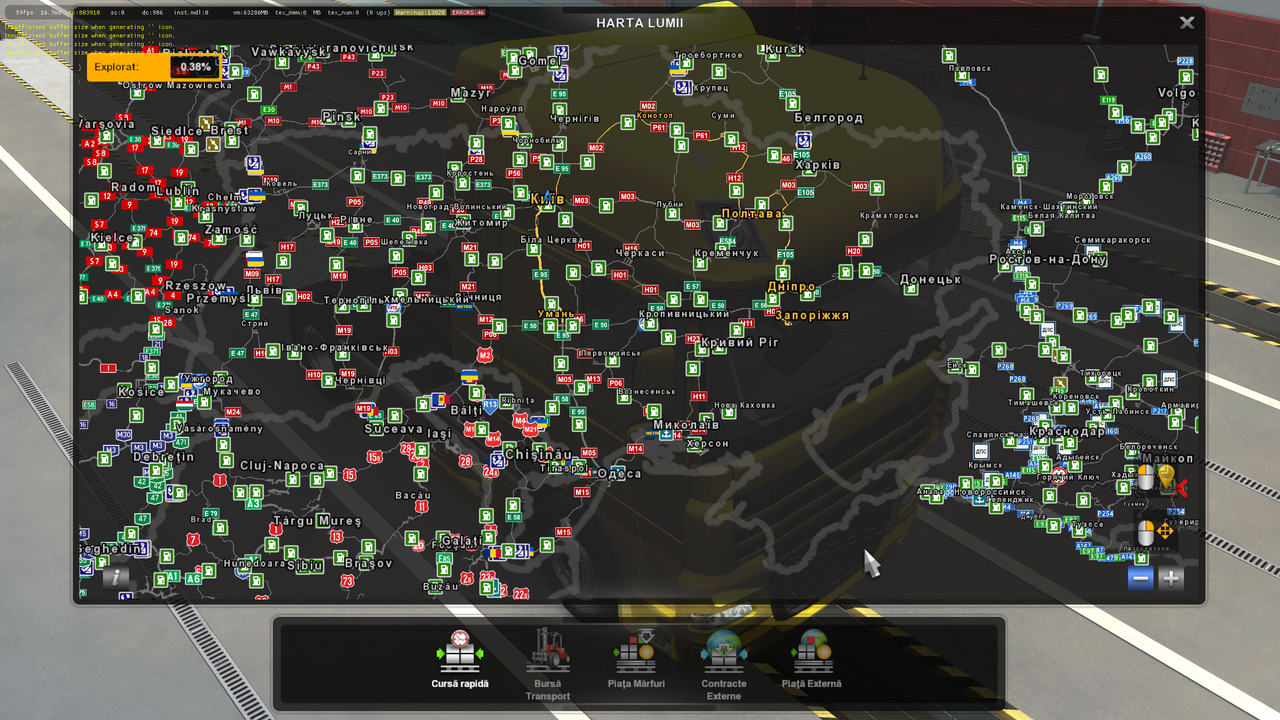This screenshot has width=1280, height=720.
Task: Click the Ростов-на-Дону city label
Action: [1048, 259]
